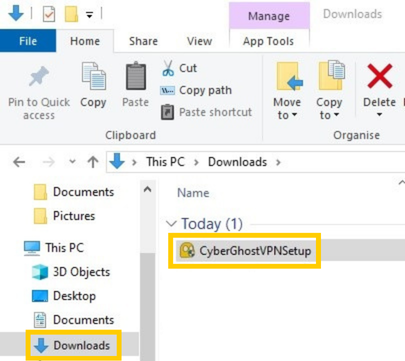This screenshot has width=405, height=361.
Task: Go up one level with Up arrow
Action: [x=93, y=162]
